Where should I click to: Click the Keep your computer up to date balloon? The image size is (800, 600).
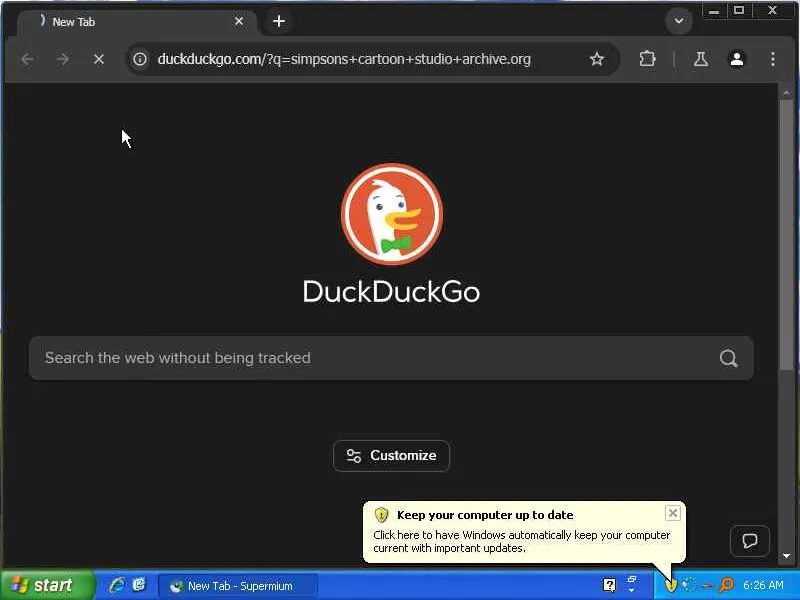click(524, 532)
